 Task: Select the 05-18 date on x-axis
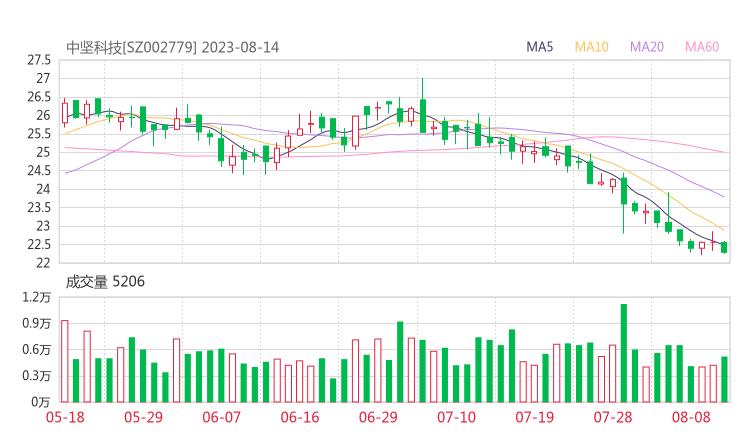pyautogui.click(x=65, y=417)
